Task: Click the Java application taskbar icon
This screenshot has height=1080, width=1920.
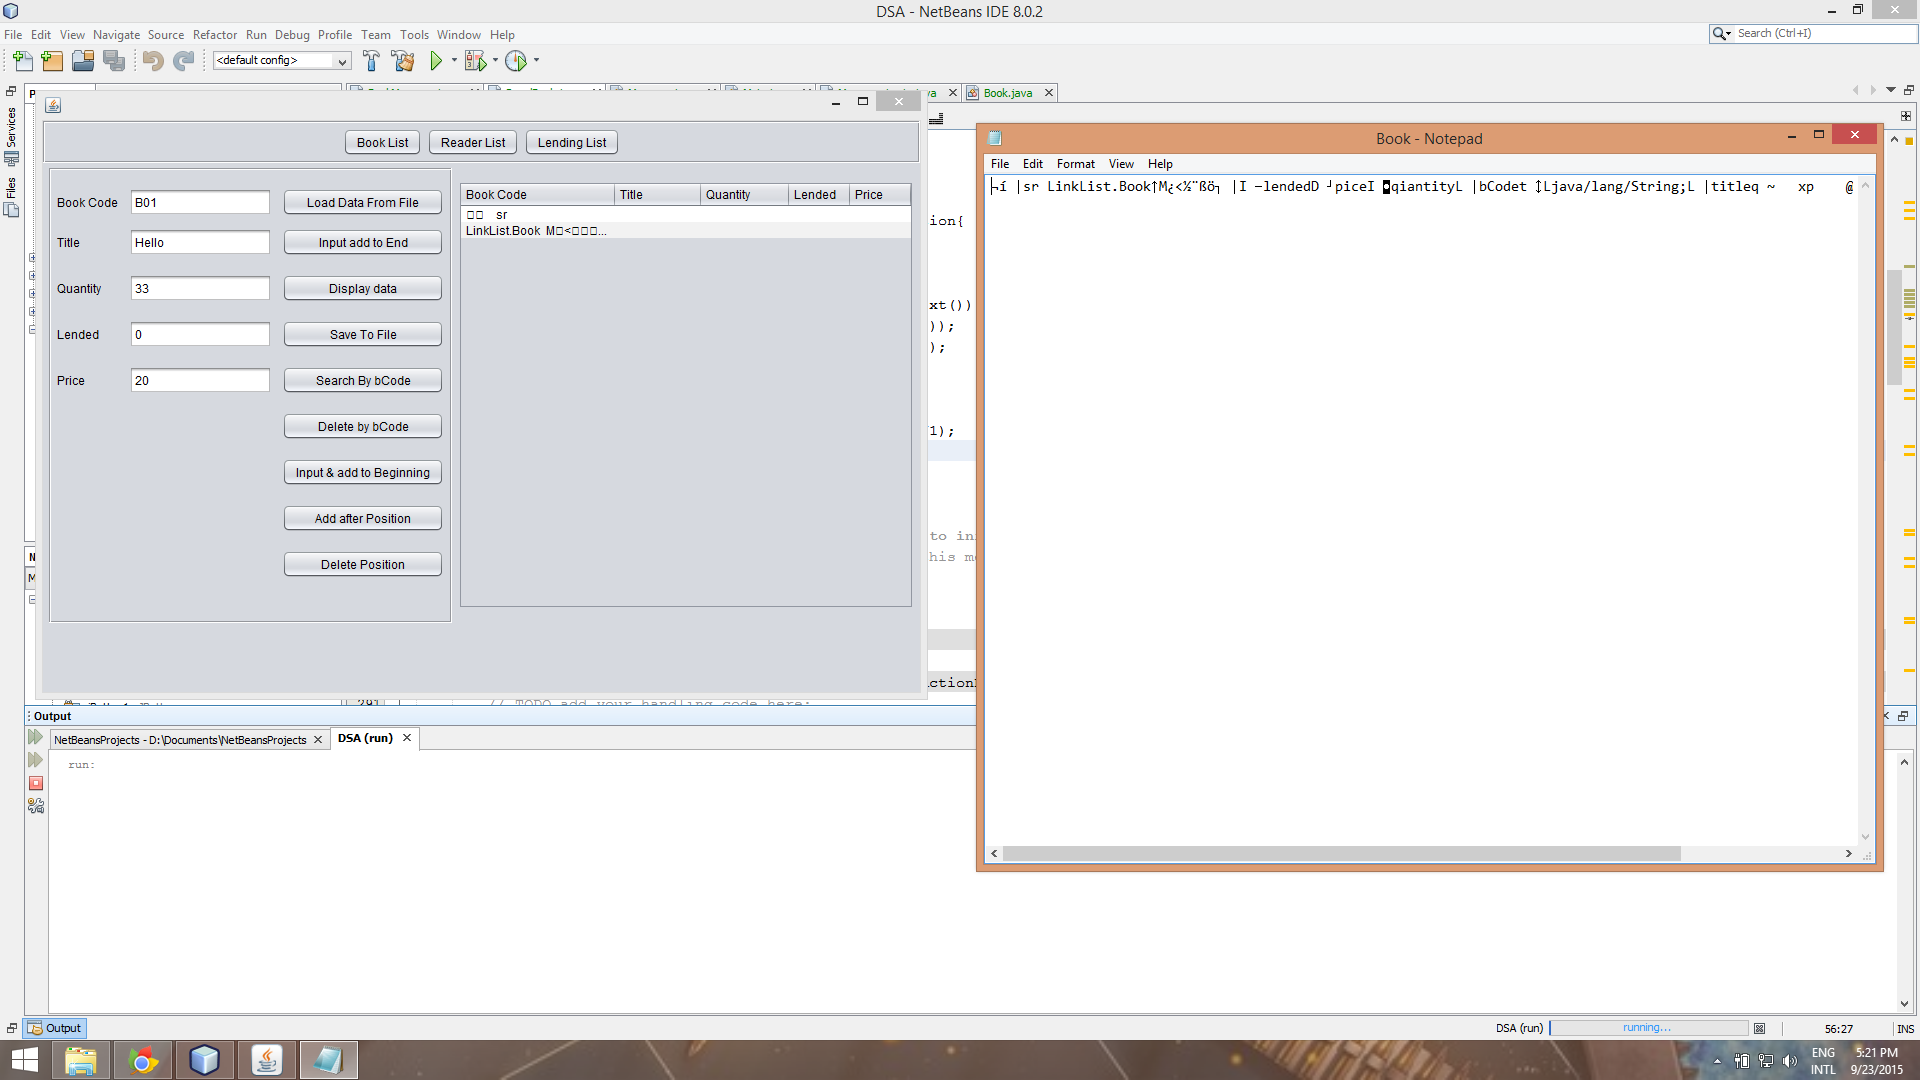Action: pyautogui.click(x=266, y=1060)
